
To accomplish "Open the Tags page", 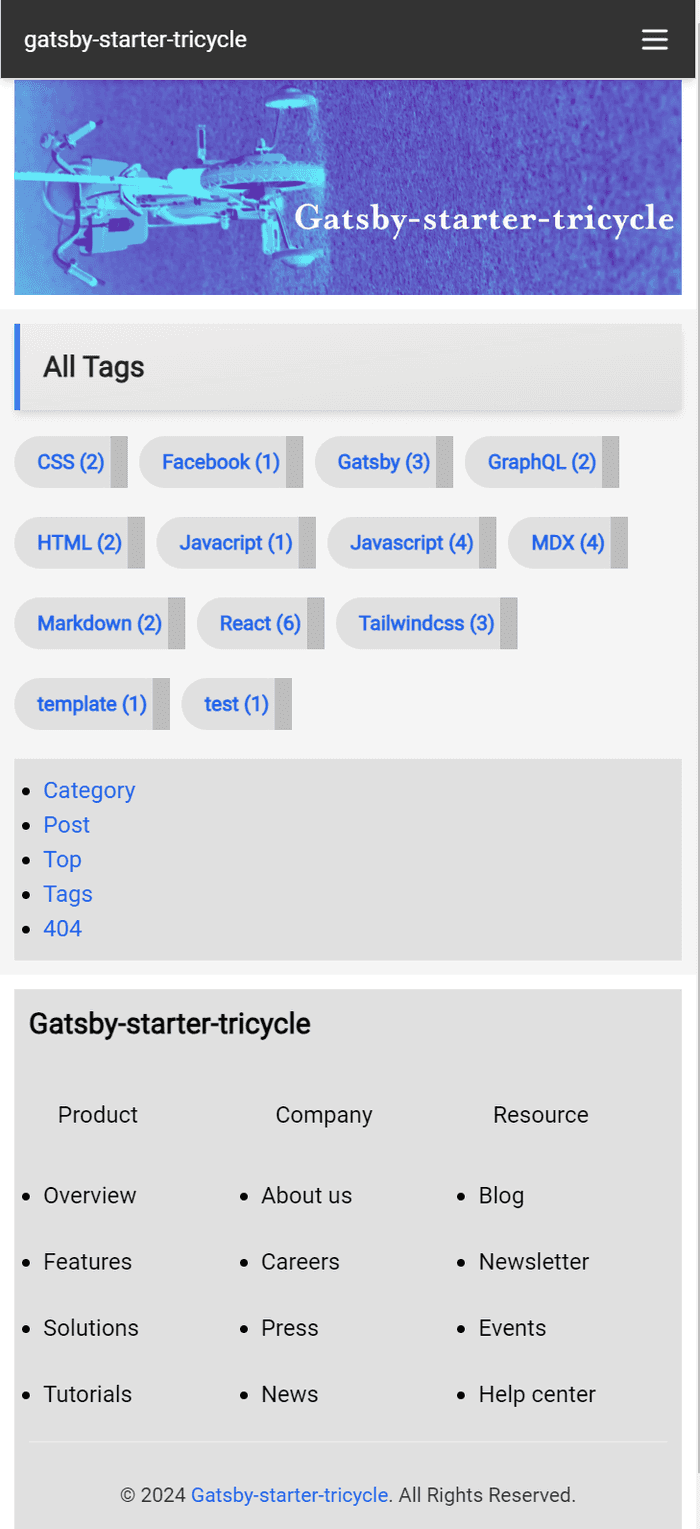I will [x=67, y=894].
